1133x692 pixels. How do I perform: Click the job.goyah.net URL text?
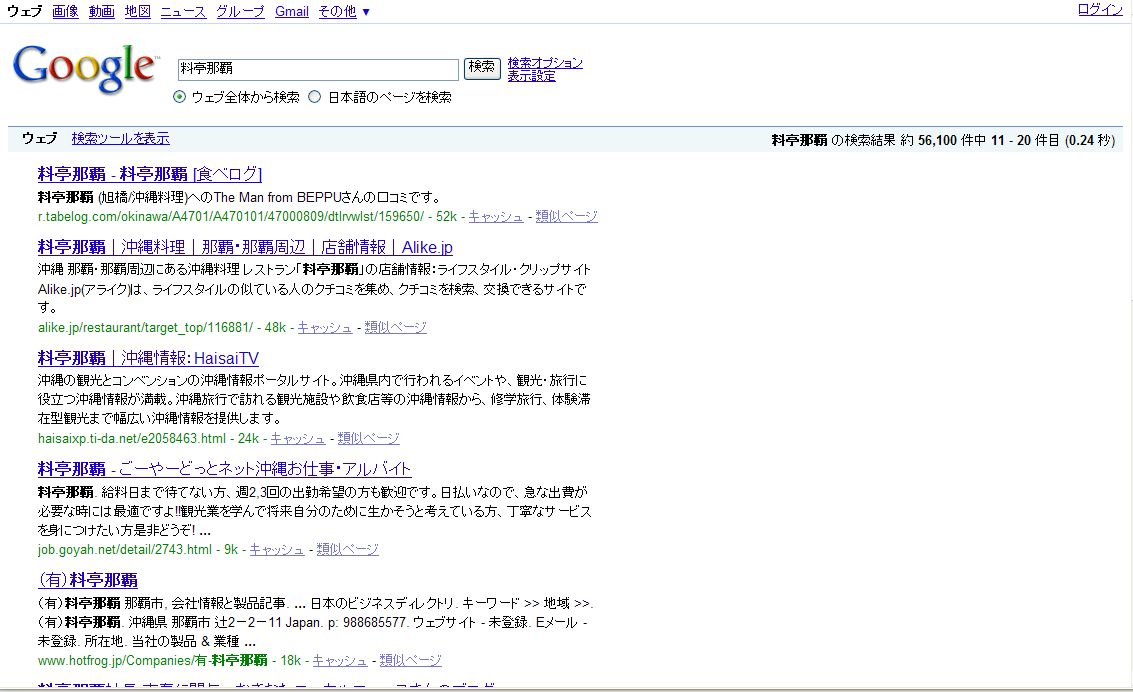125,550
